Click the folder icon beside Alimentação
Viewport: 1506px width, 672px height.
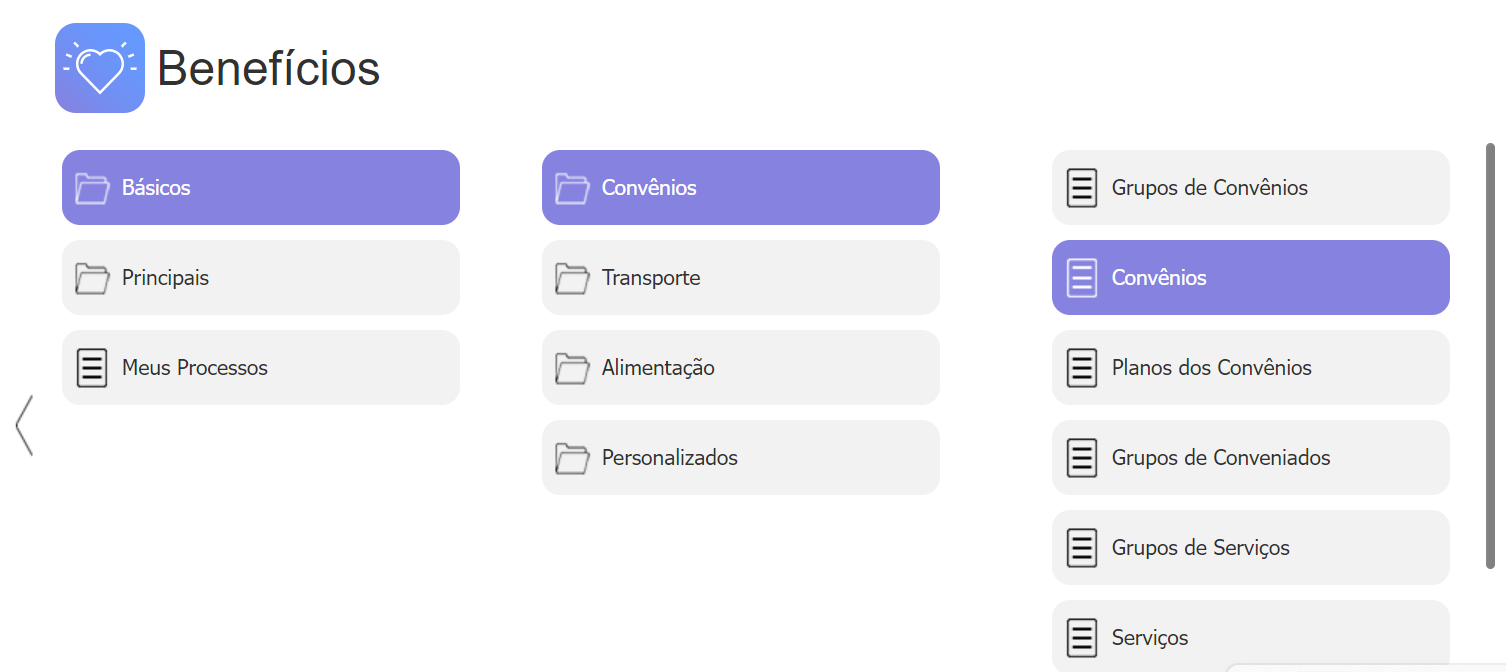(x=572, y=368)
